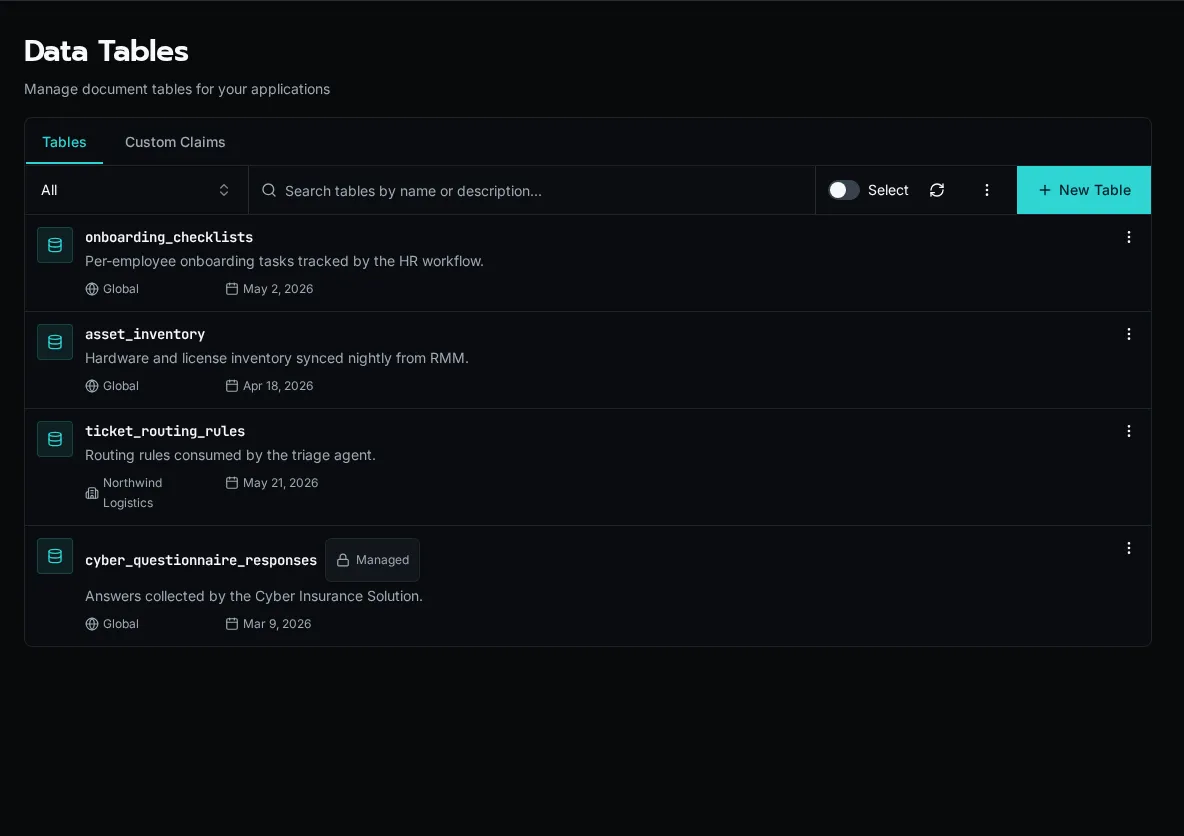Focus the search tables input field

click(532, 190)
